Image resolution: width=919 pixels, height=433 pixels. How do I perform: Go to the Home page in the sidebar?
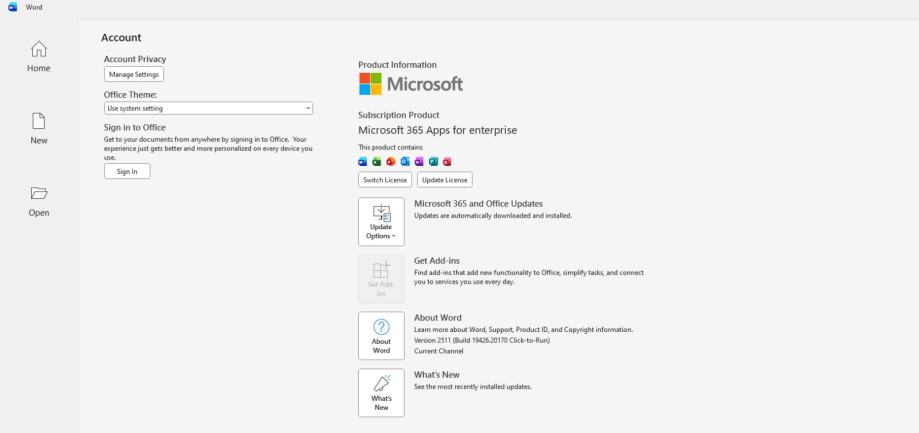(x=39, y=57)
